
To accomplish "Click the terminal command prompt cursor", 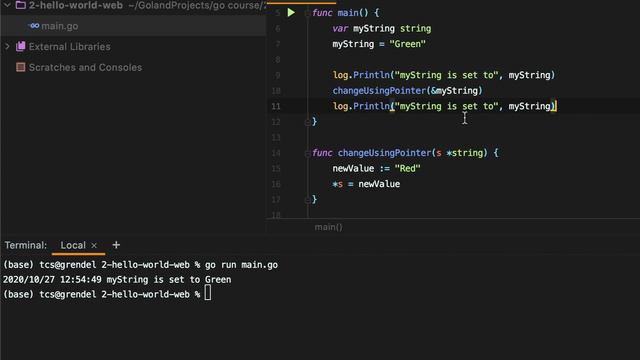I will pos(208,293).
